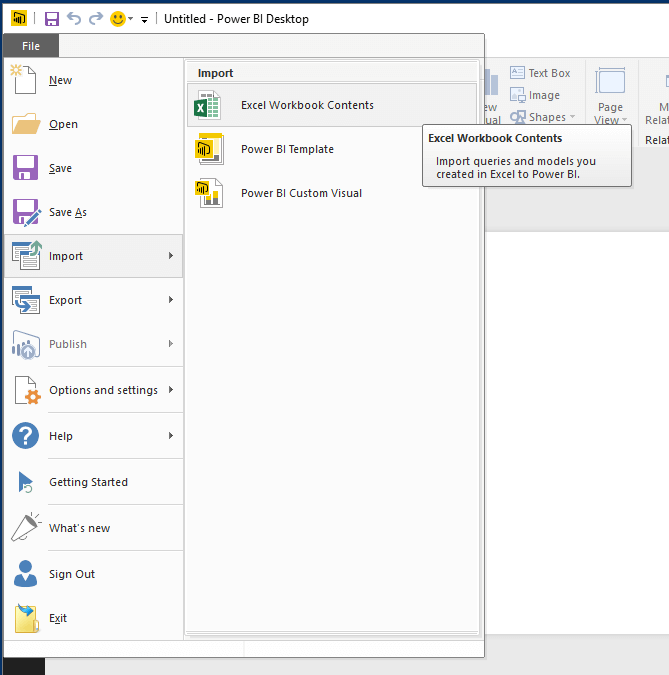Click the Import icon in File menu
The height and width of the screenshot is (675, 669).
tap(27, 256)
